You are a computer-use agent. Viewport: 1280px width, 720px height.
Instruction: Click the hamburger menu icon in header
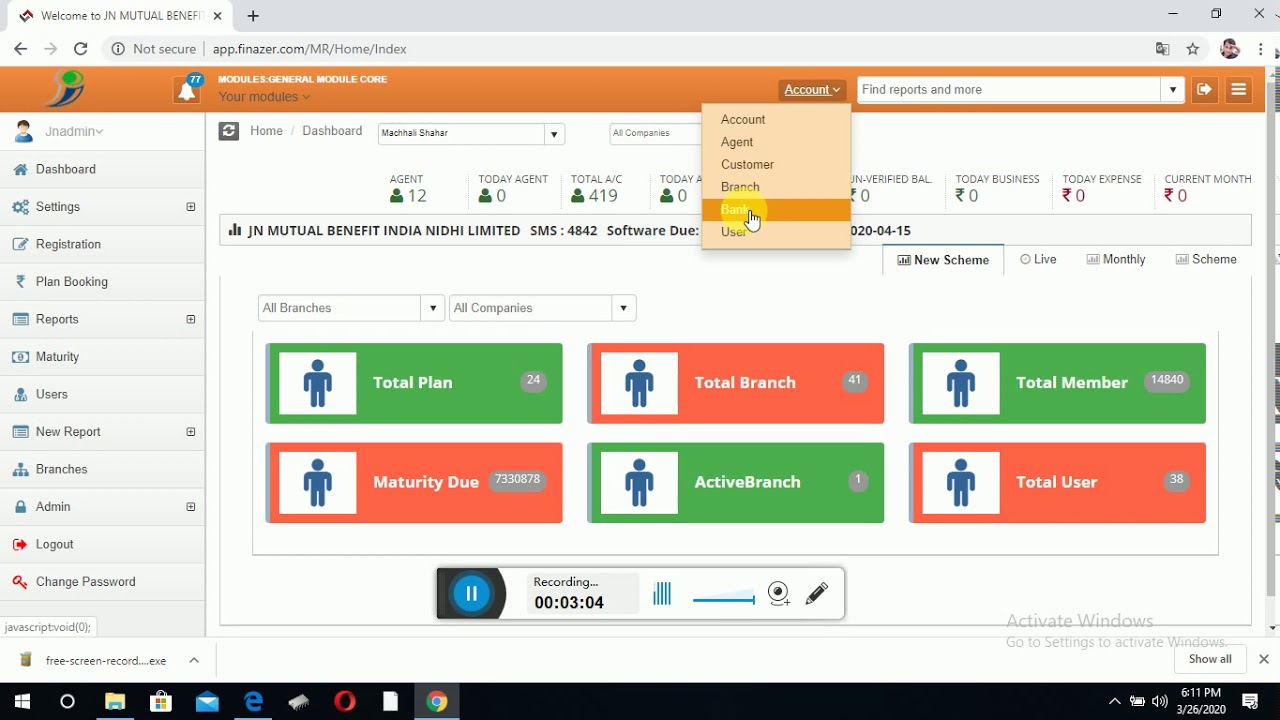click(1239, 90)
